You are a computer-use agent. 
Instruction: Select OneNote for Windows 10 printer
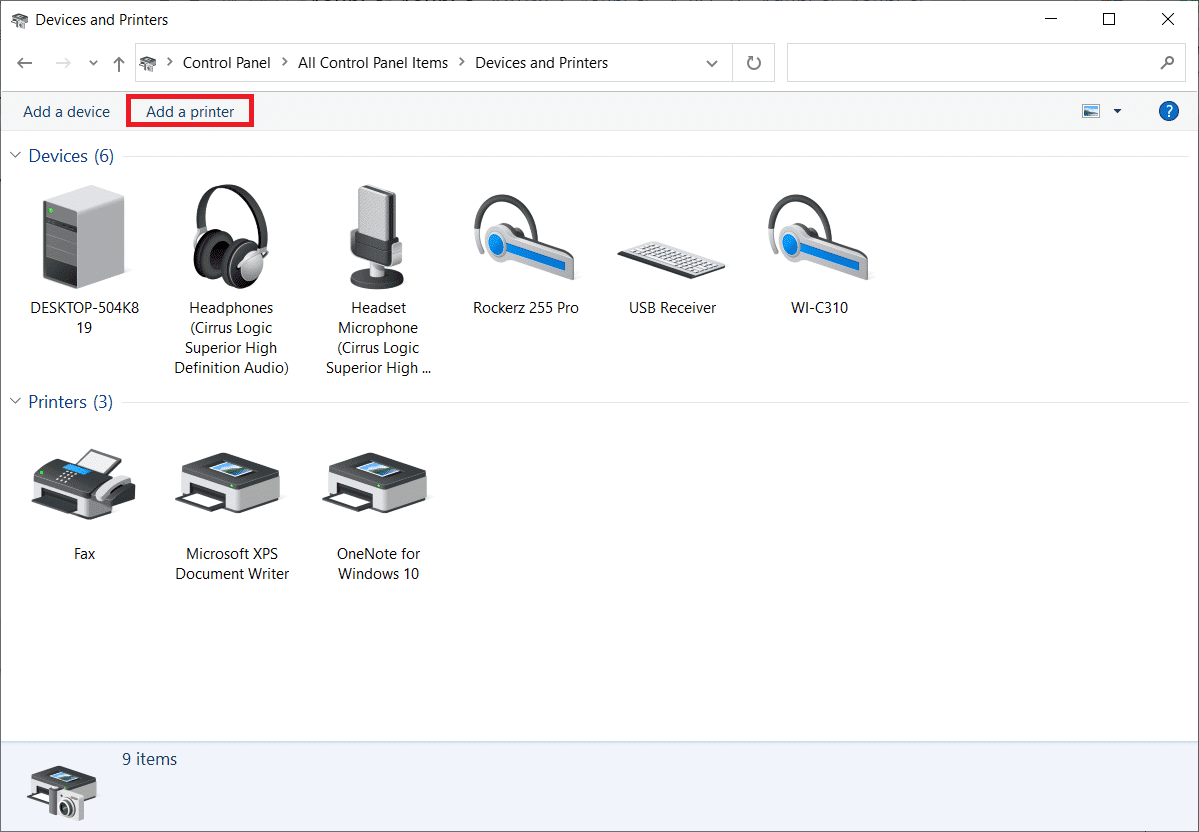pos(378,485)
